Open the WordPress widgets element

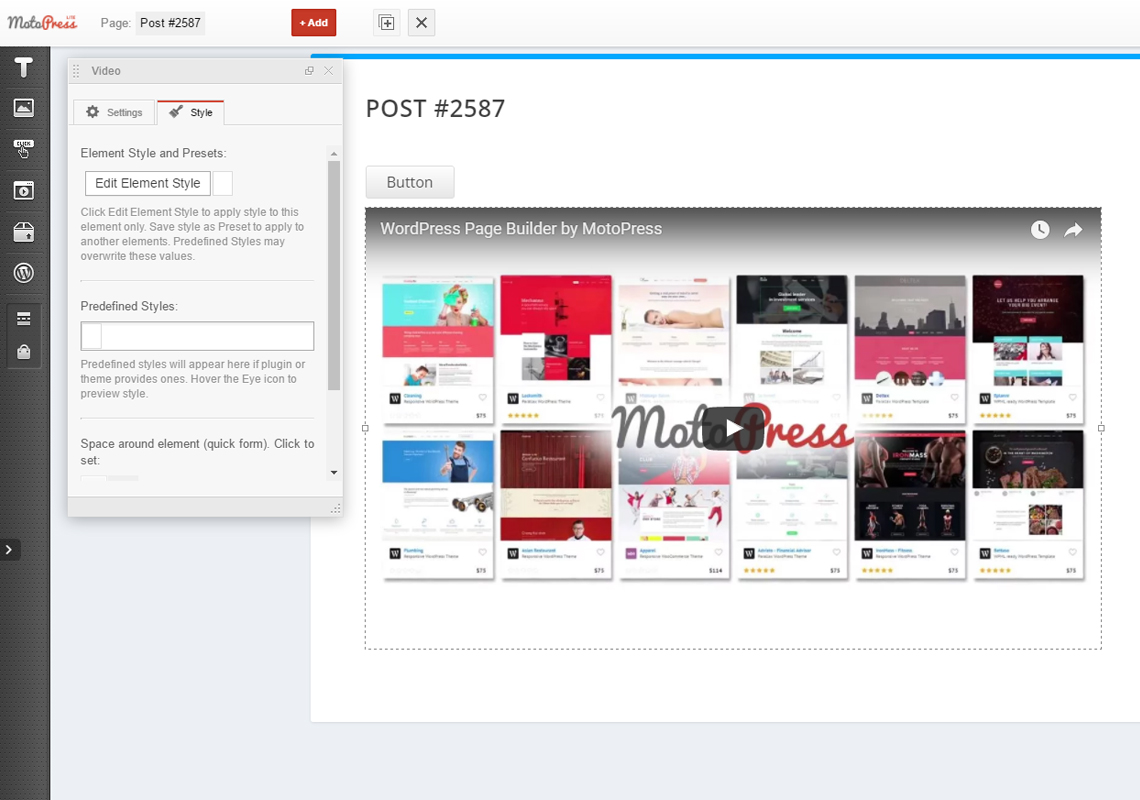point(24,272)
